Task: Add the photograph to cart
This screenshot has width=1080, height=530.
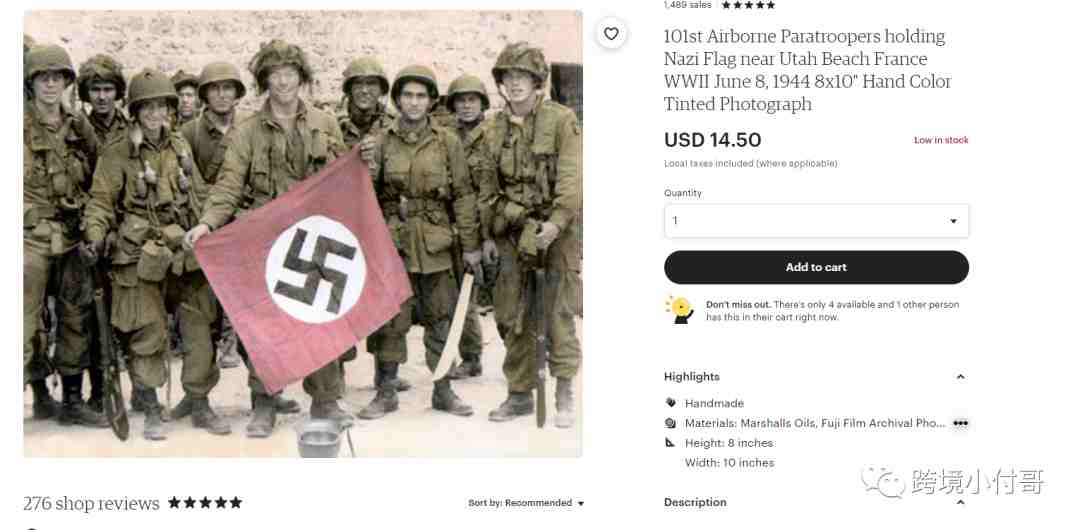Action: point(816,267)
